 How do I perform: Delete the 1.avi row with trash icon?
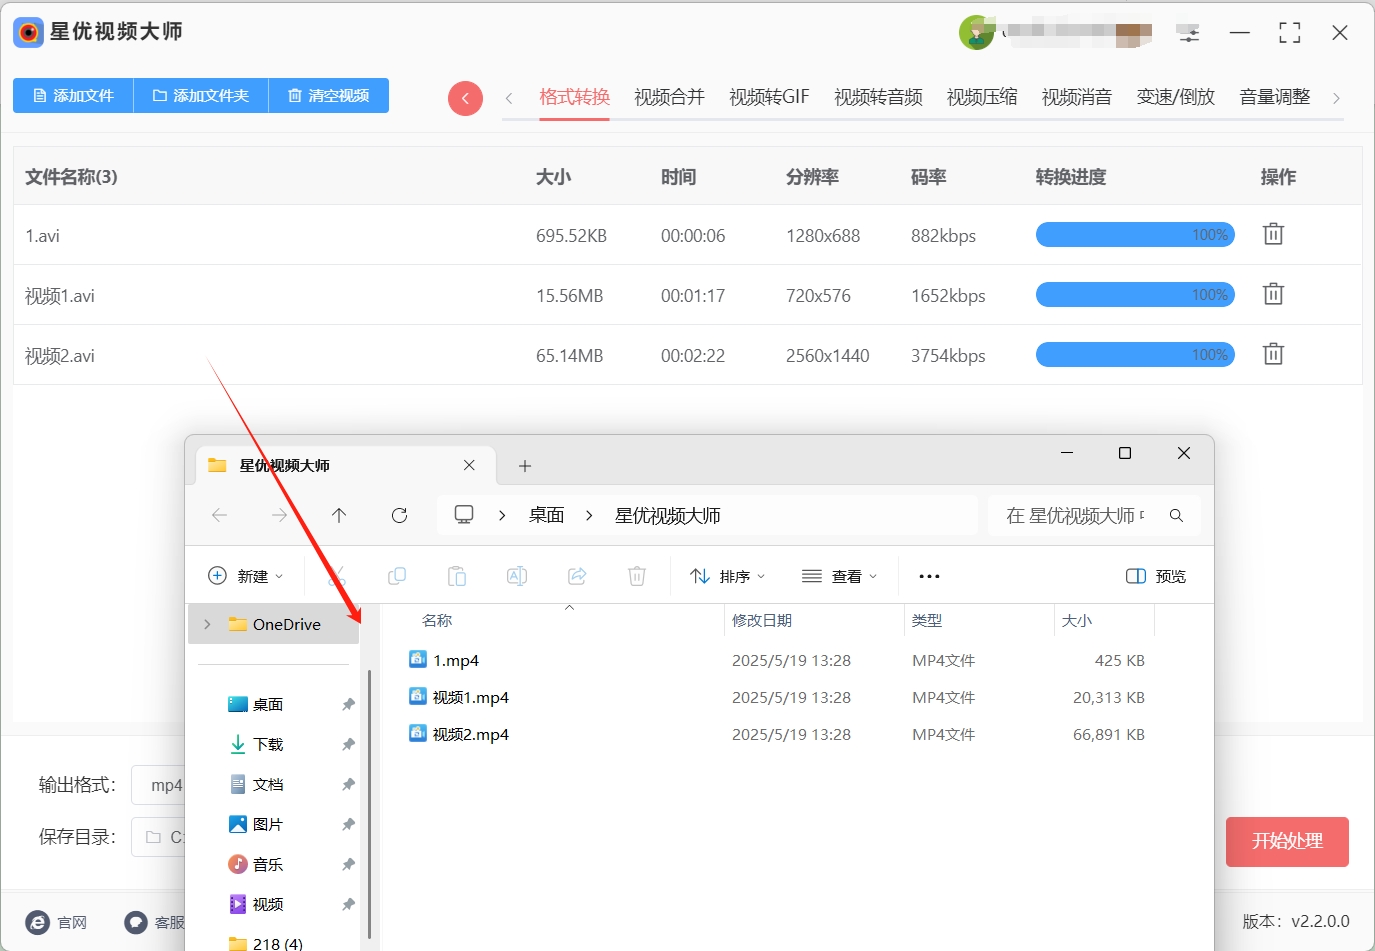point(1273,235)
